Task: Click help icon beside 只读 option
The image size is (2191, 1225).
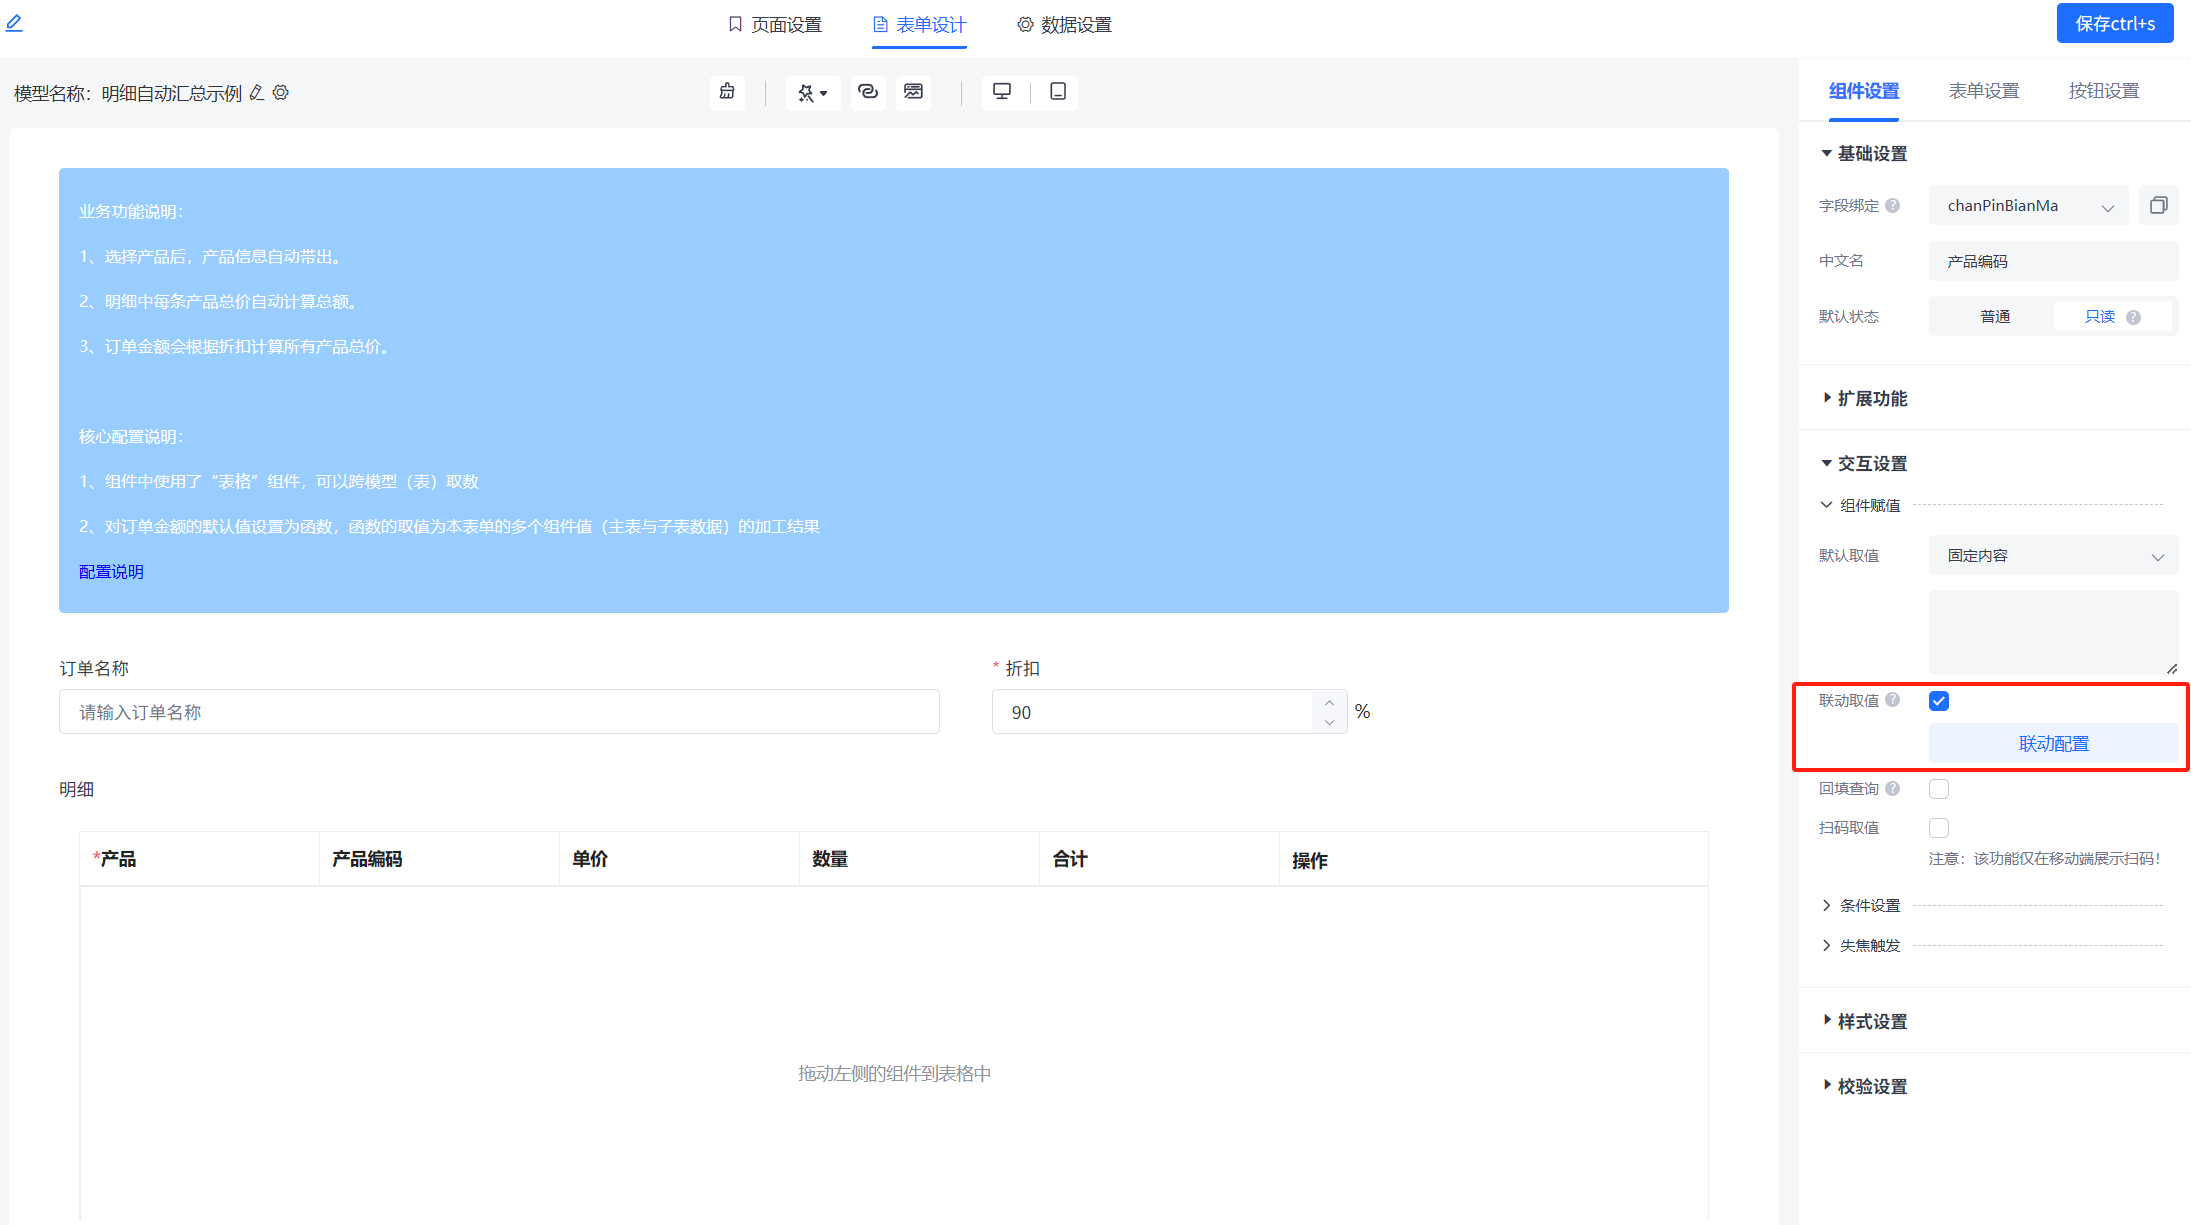Action: (x=2133, y=318)
